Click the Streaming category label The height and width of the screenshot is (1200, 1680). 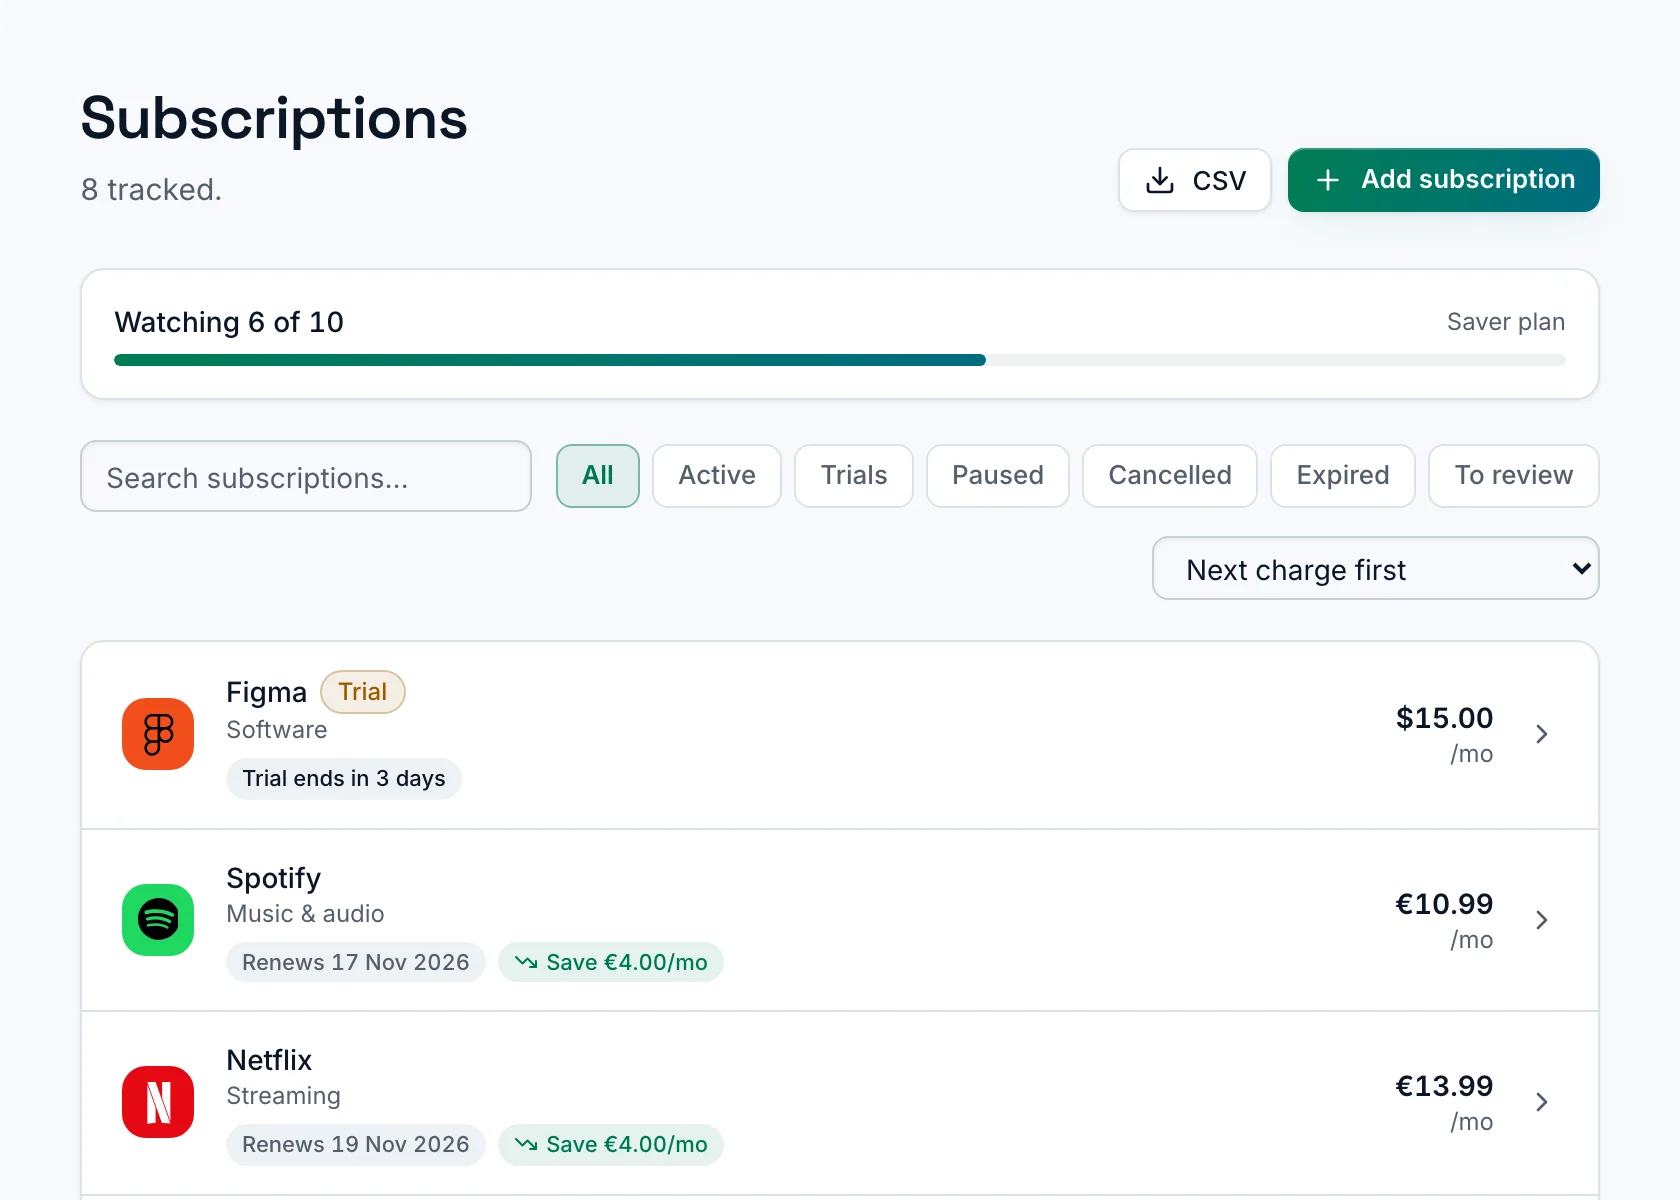[x=284, y=1096]
